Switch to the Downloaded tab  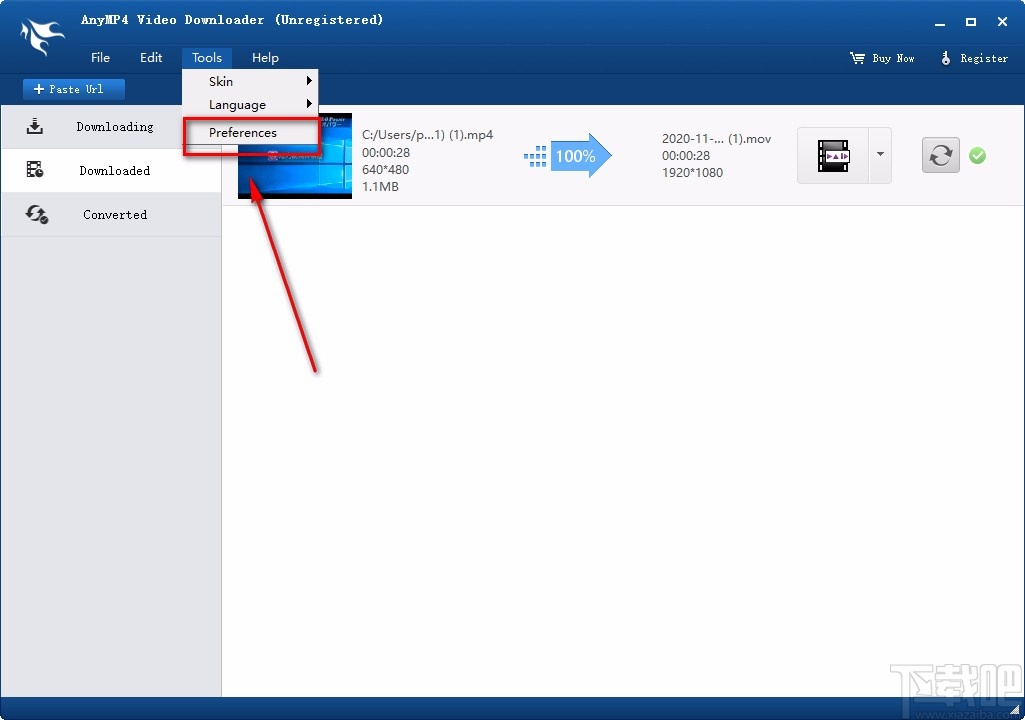tap(111, 170)
